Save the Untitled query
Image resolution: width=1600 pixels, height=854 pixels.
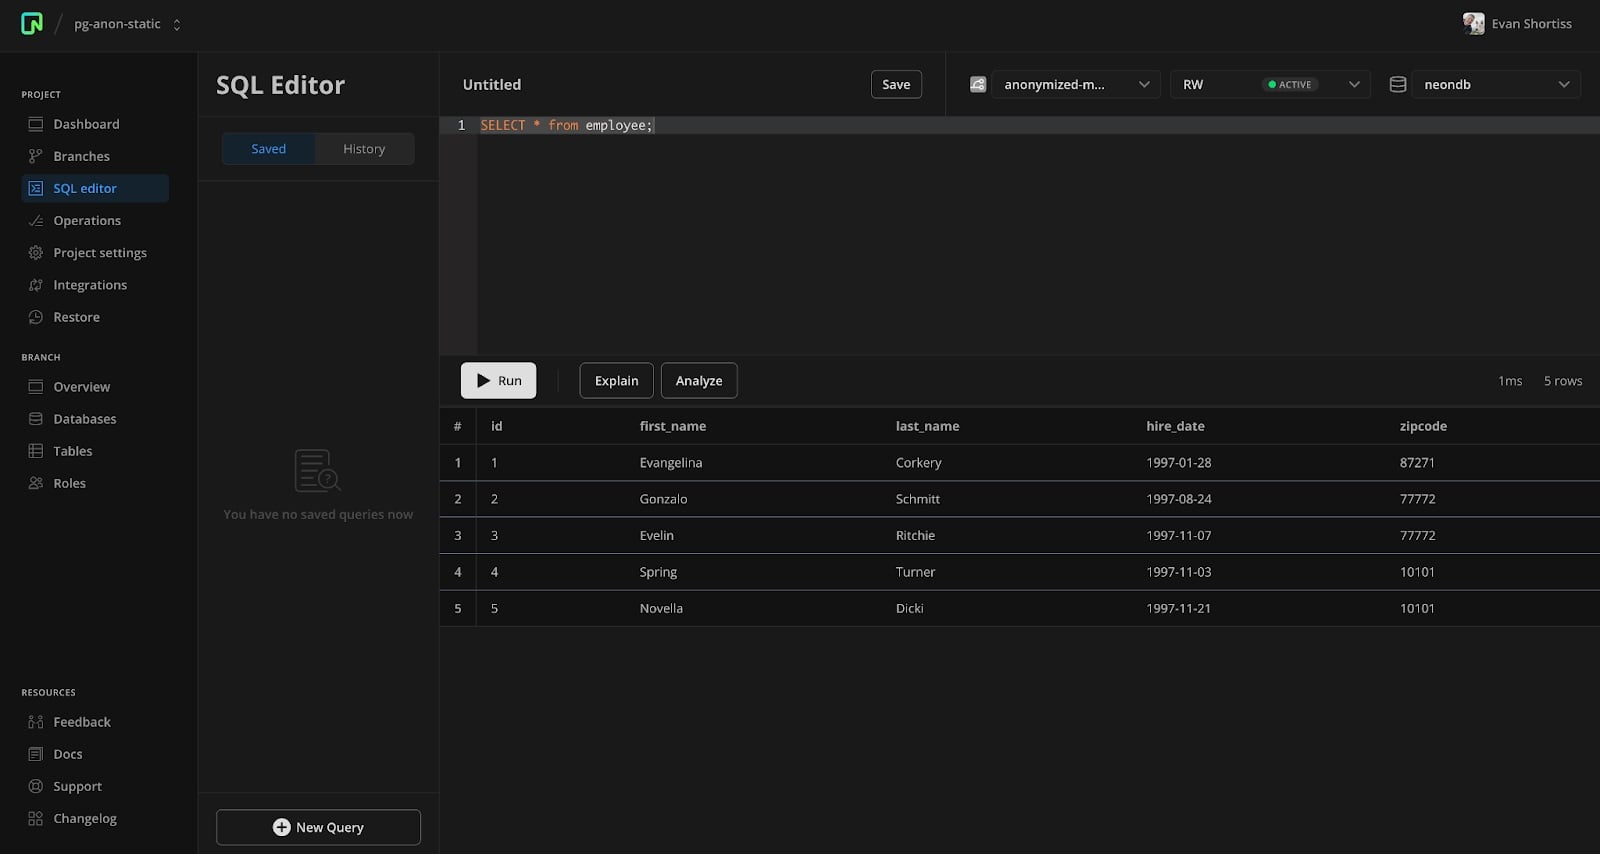[896, 85]
